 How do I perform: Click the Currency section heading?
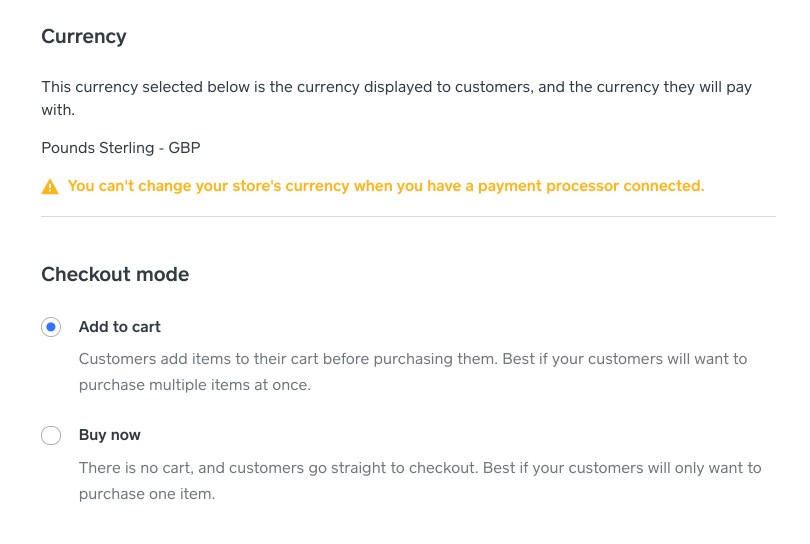pyautogui.click(x=84, y=37)
